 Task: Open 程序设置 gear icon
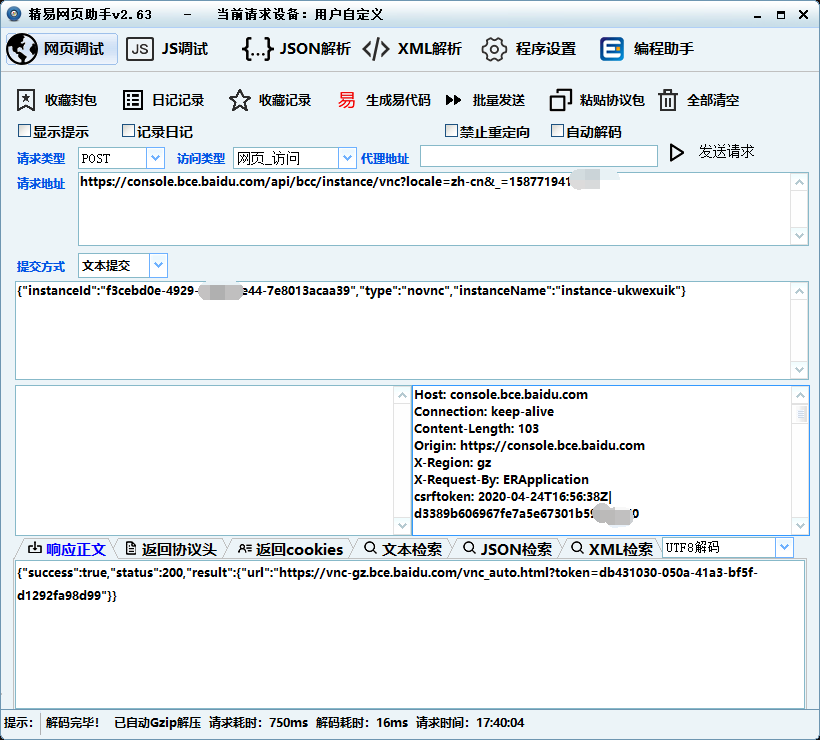click(x=494, y=49)
